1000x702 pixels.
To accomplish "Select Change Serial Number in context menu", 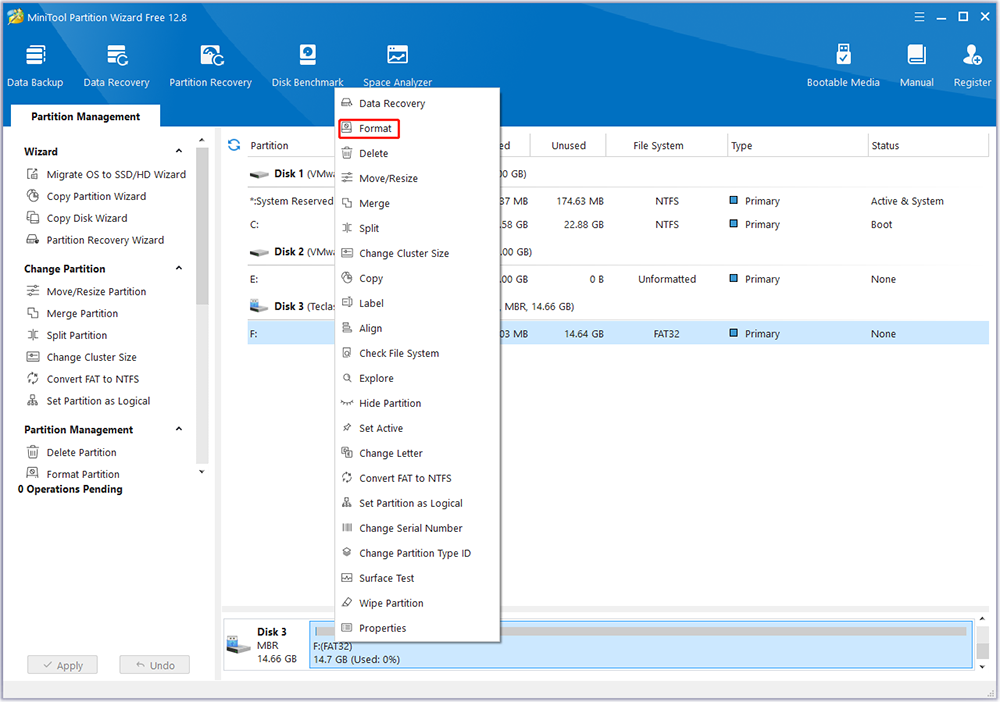I will pyautogui.click(x=417, y=528).
